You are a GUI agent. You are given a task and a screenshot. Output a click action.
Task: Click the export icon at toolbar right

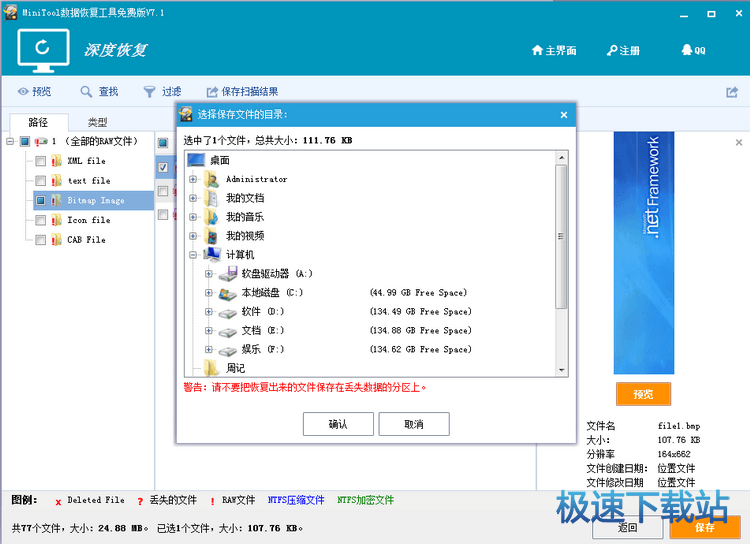pyautogui.click(x=732, y=92)
